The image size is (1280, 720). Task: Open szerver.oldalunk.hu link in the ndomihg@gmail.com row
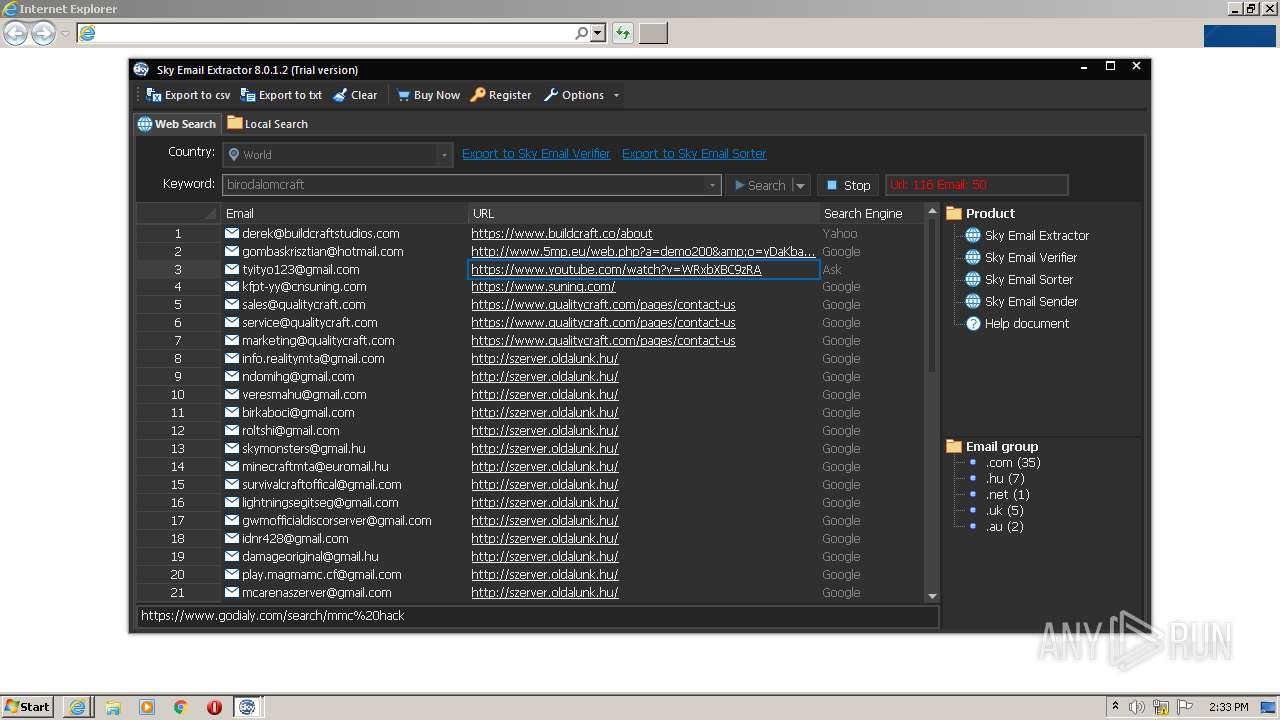point(545,376)
